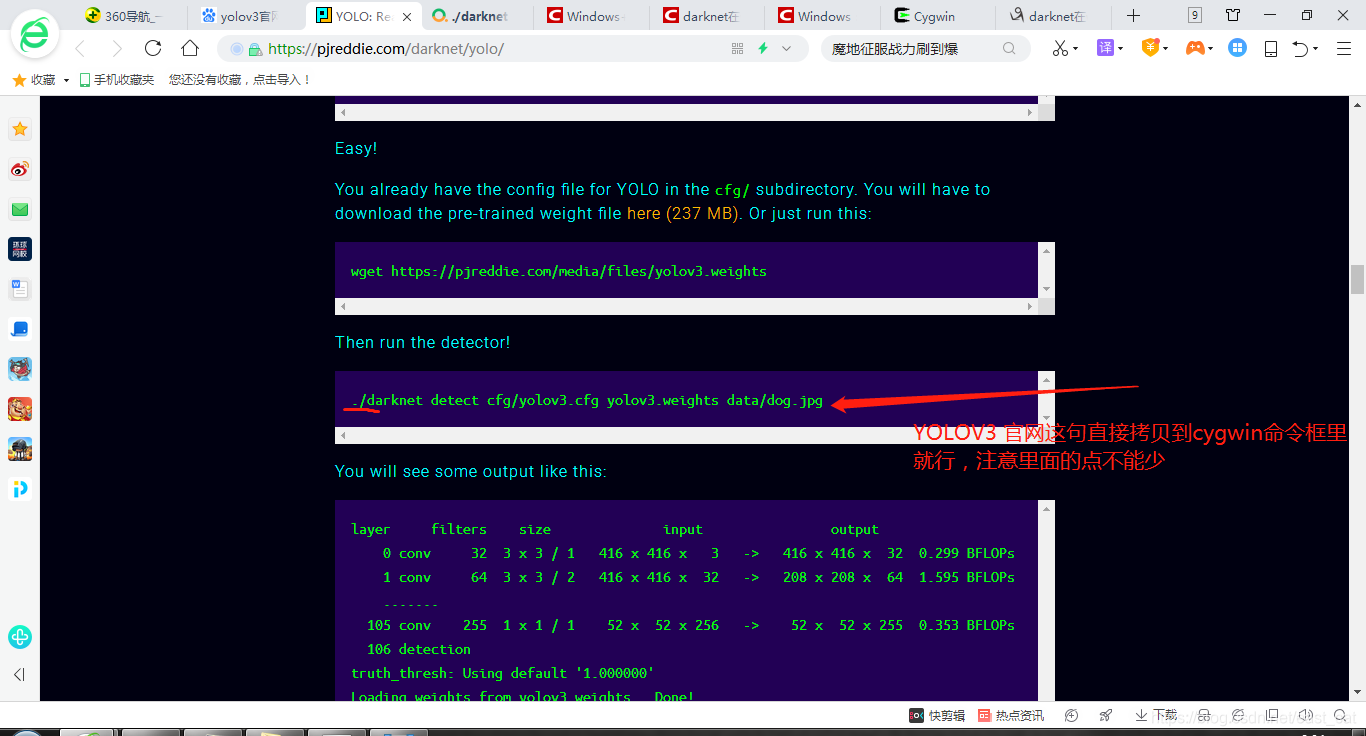Click the ./darknet detect command text
This screenshot has width=1366, height=736.
click(x=587, y=400)
